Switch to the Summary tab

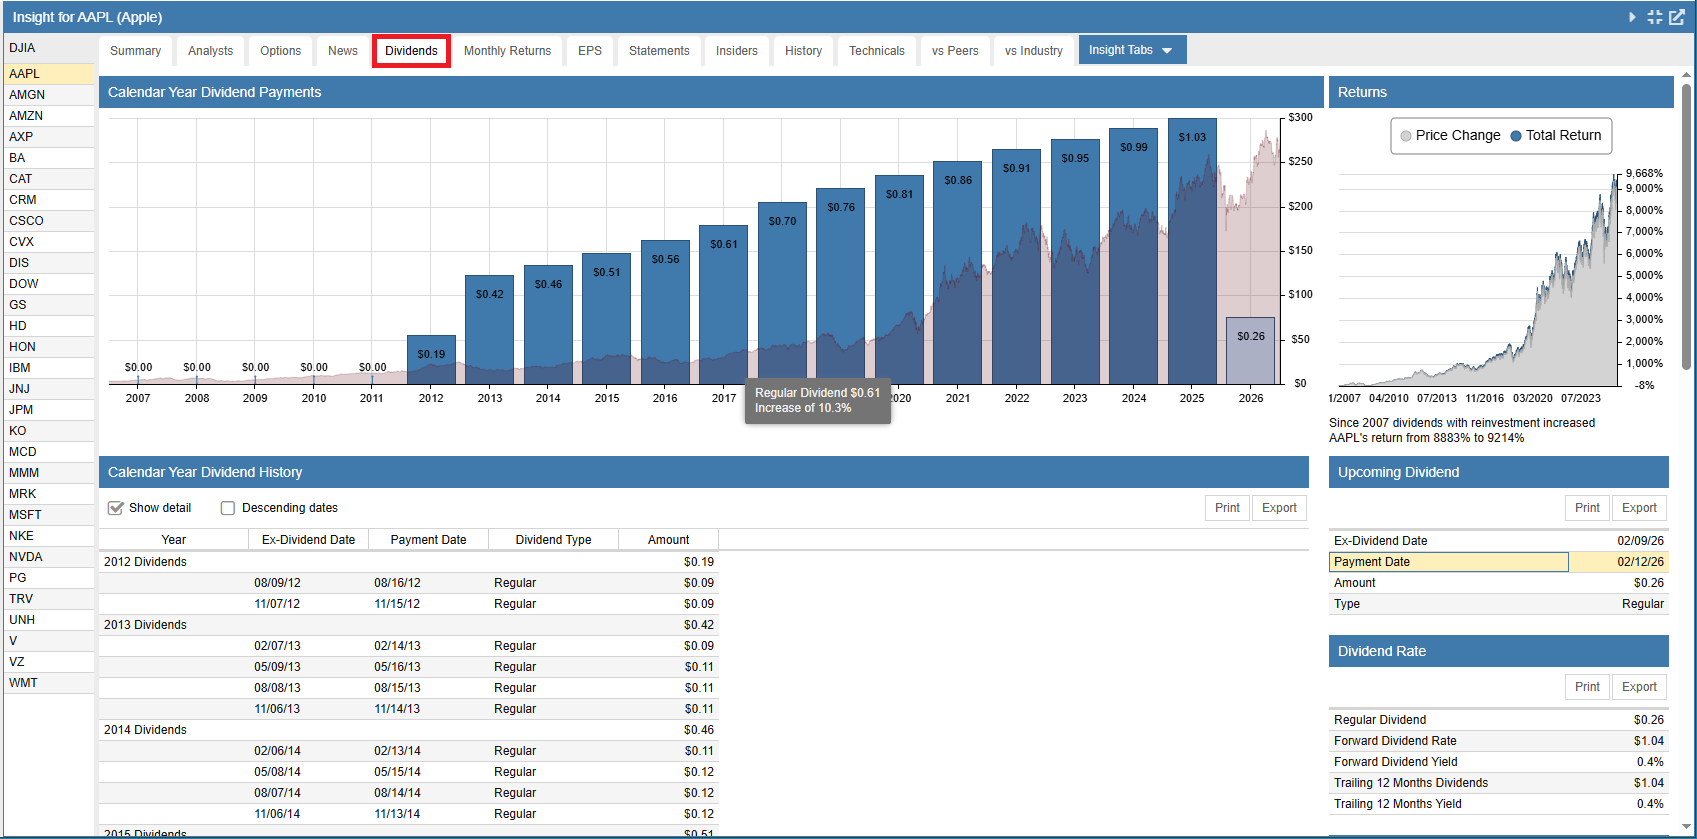tap(135, 51)
